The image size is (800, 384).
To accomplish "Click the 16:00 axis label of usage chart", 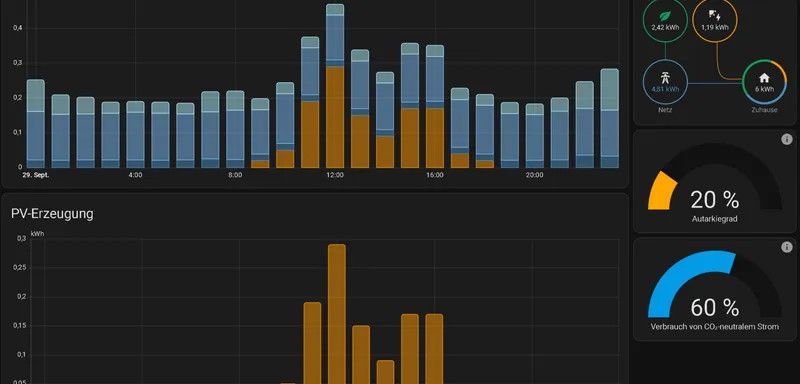I will [x=435, y=175].
